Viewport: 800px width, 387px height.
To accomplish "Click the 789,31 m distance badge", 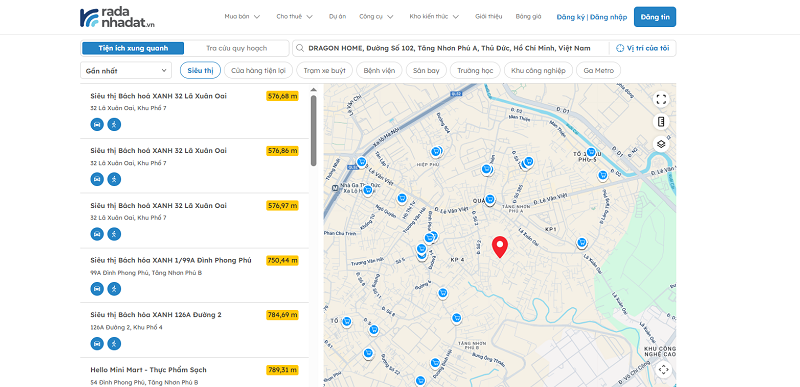I will click(x=282, y=370).
